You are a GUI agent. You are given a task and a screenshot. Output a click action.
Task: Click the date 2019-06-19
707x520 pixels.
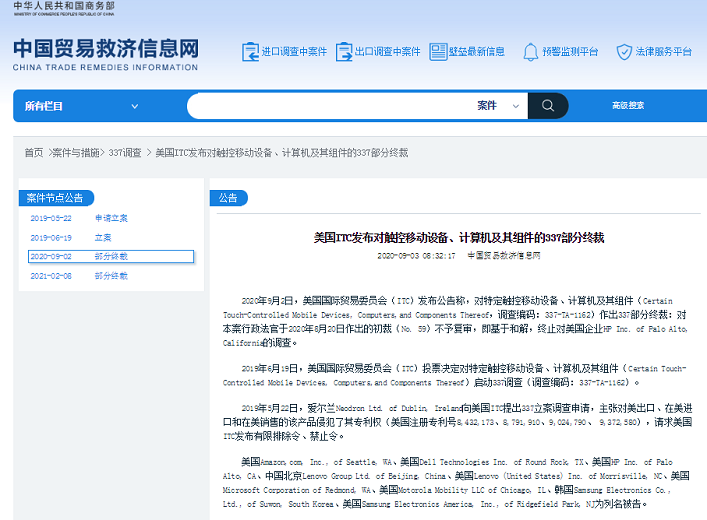(51, 238)
